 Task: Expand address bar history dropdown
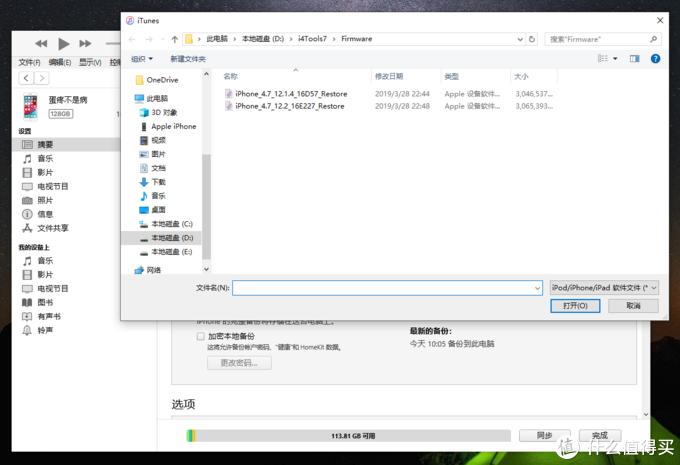coord(520,39)
